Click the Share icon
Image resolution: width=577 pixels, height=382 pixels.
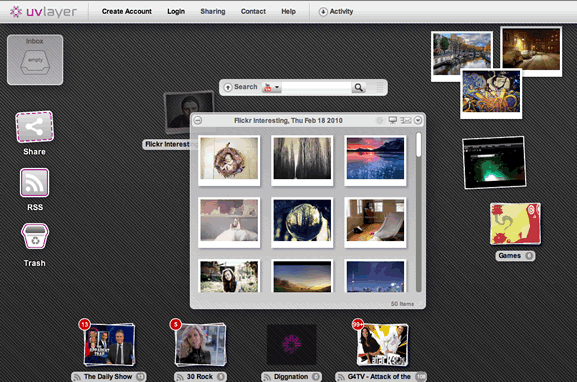click(35, 127)
